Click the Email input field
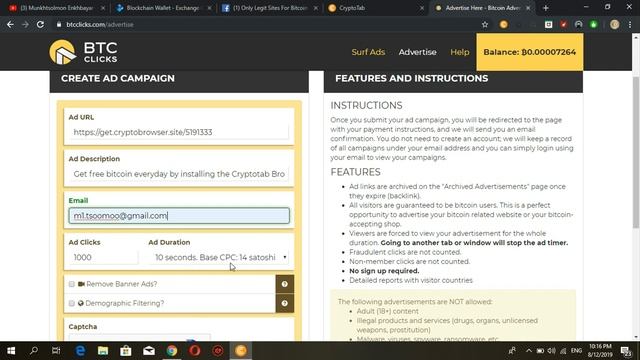This screenshot has width=640, height=360. [179, 216]
